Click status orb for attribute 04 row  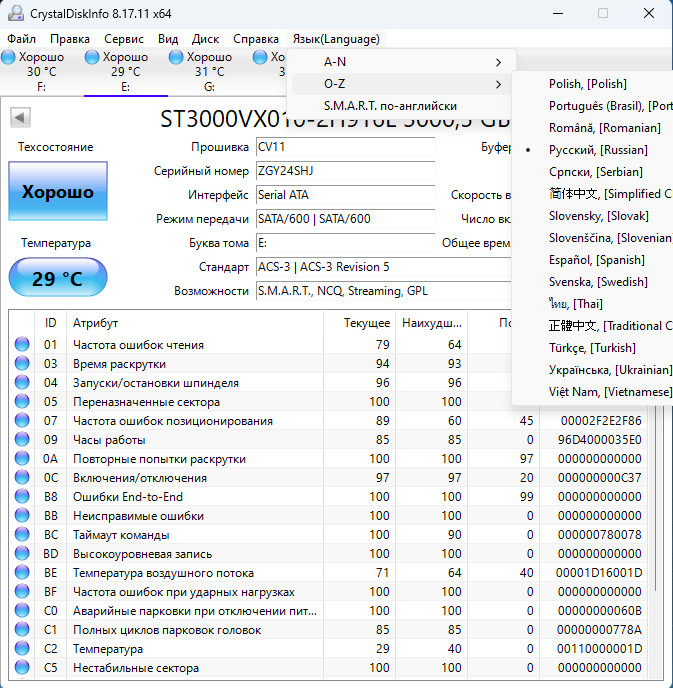[x=22, y=383]
